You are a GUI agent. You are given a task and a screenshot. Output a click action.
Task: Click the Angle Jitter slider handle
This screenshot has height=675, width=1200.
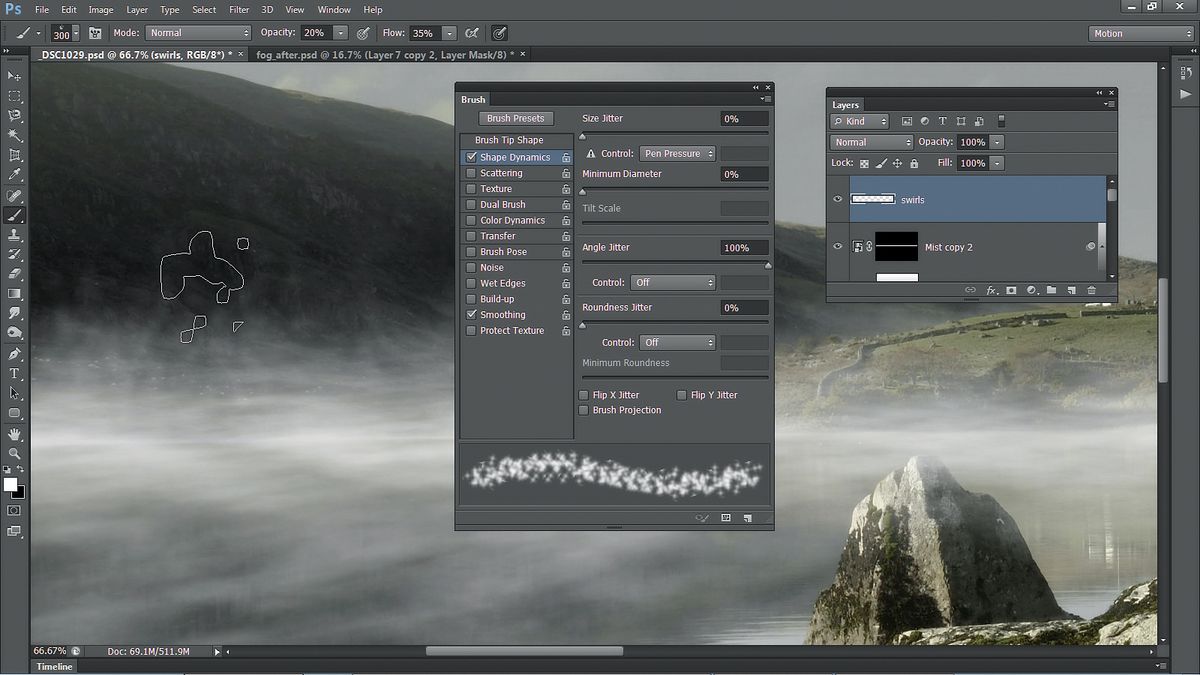[x=768, y=265]
